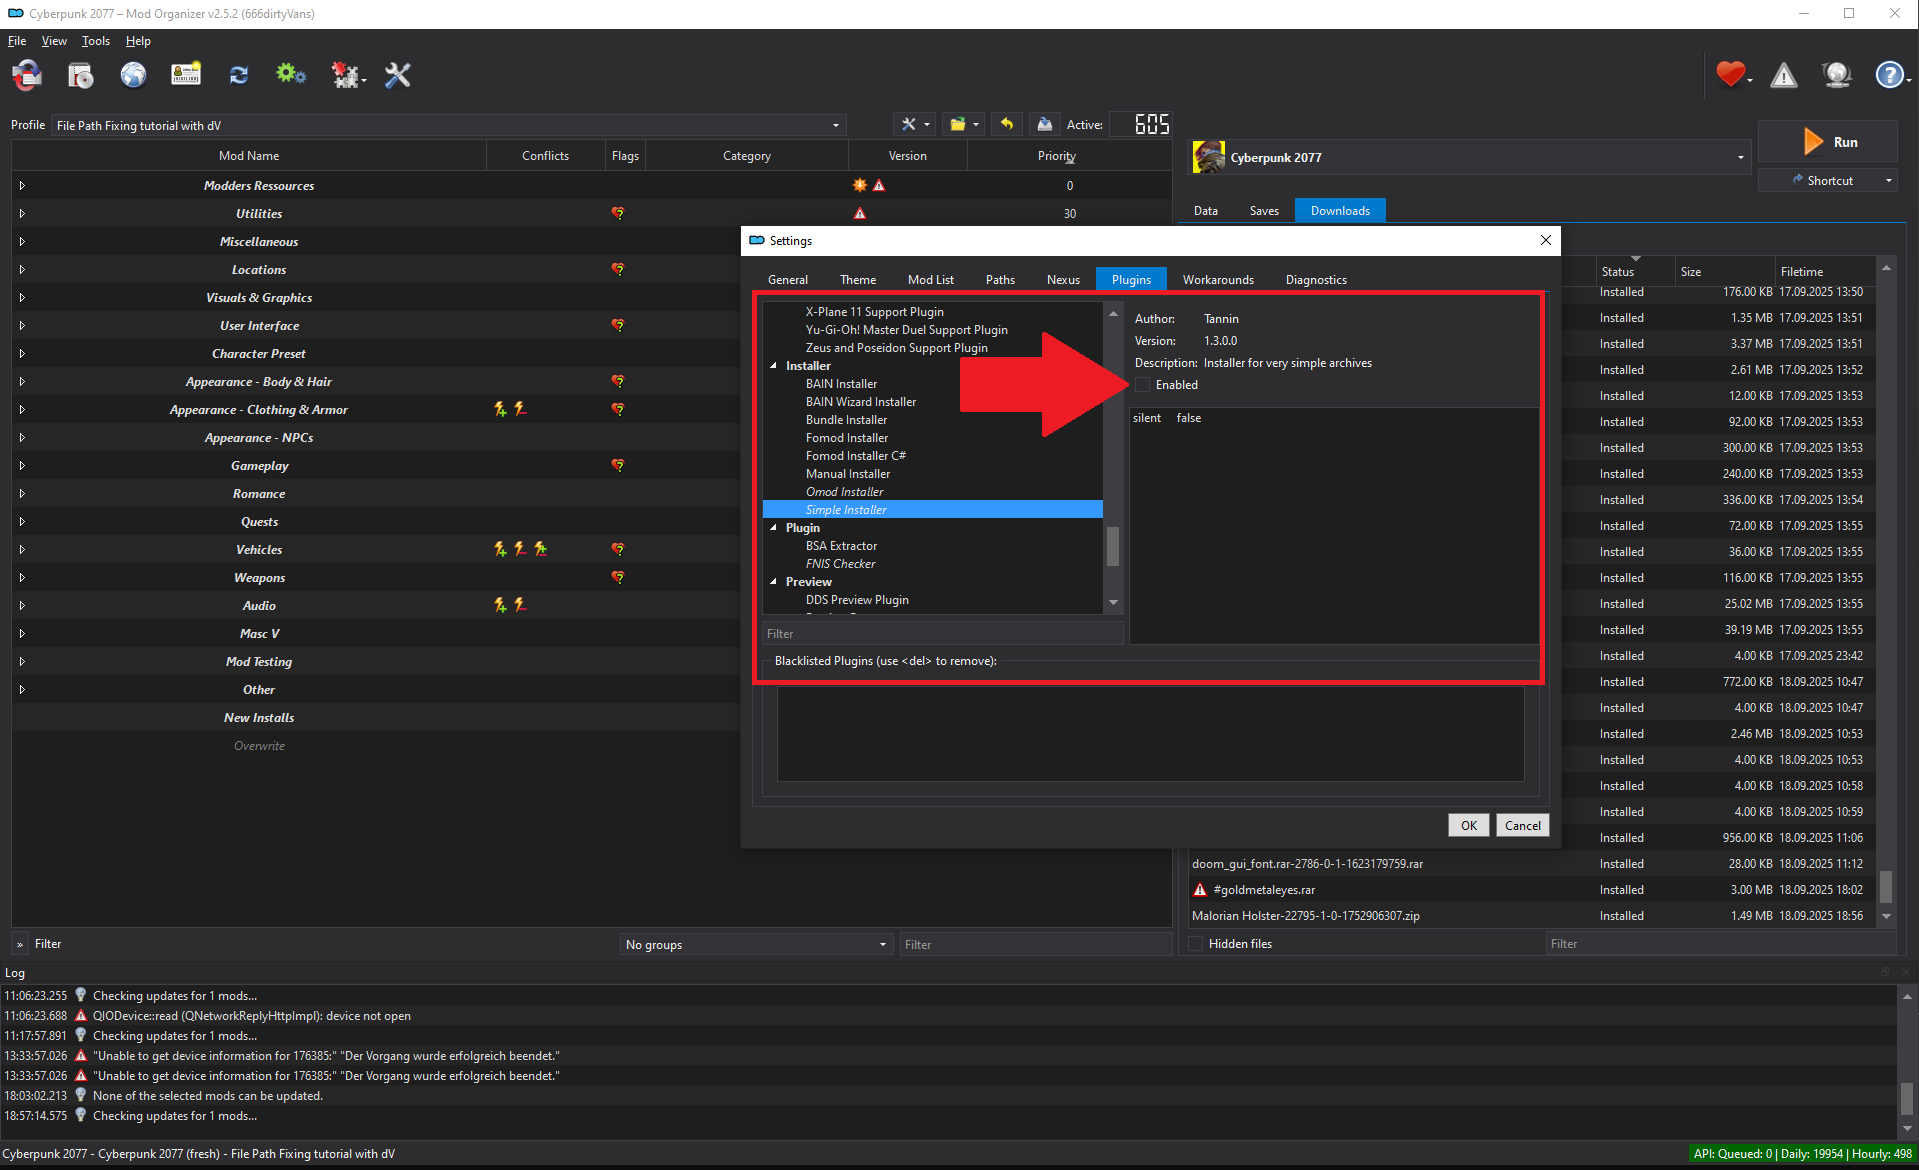
Task: Expand the Vehicles separator in mod list
Action: pyautogui.click(x=22, y=550)
